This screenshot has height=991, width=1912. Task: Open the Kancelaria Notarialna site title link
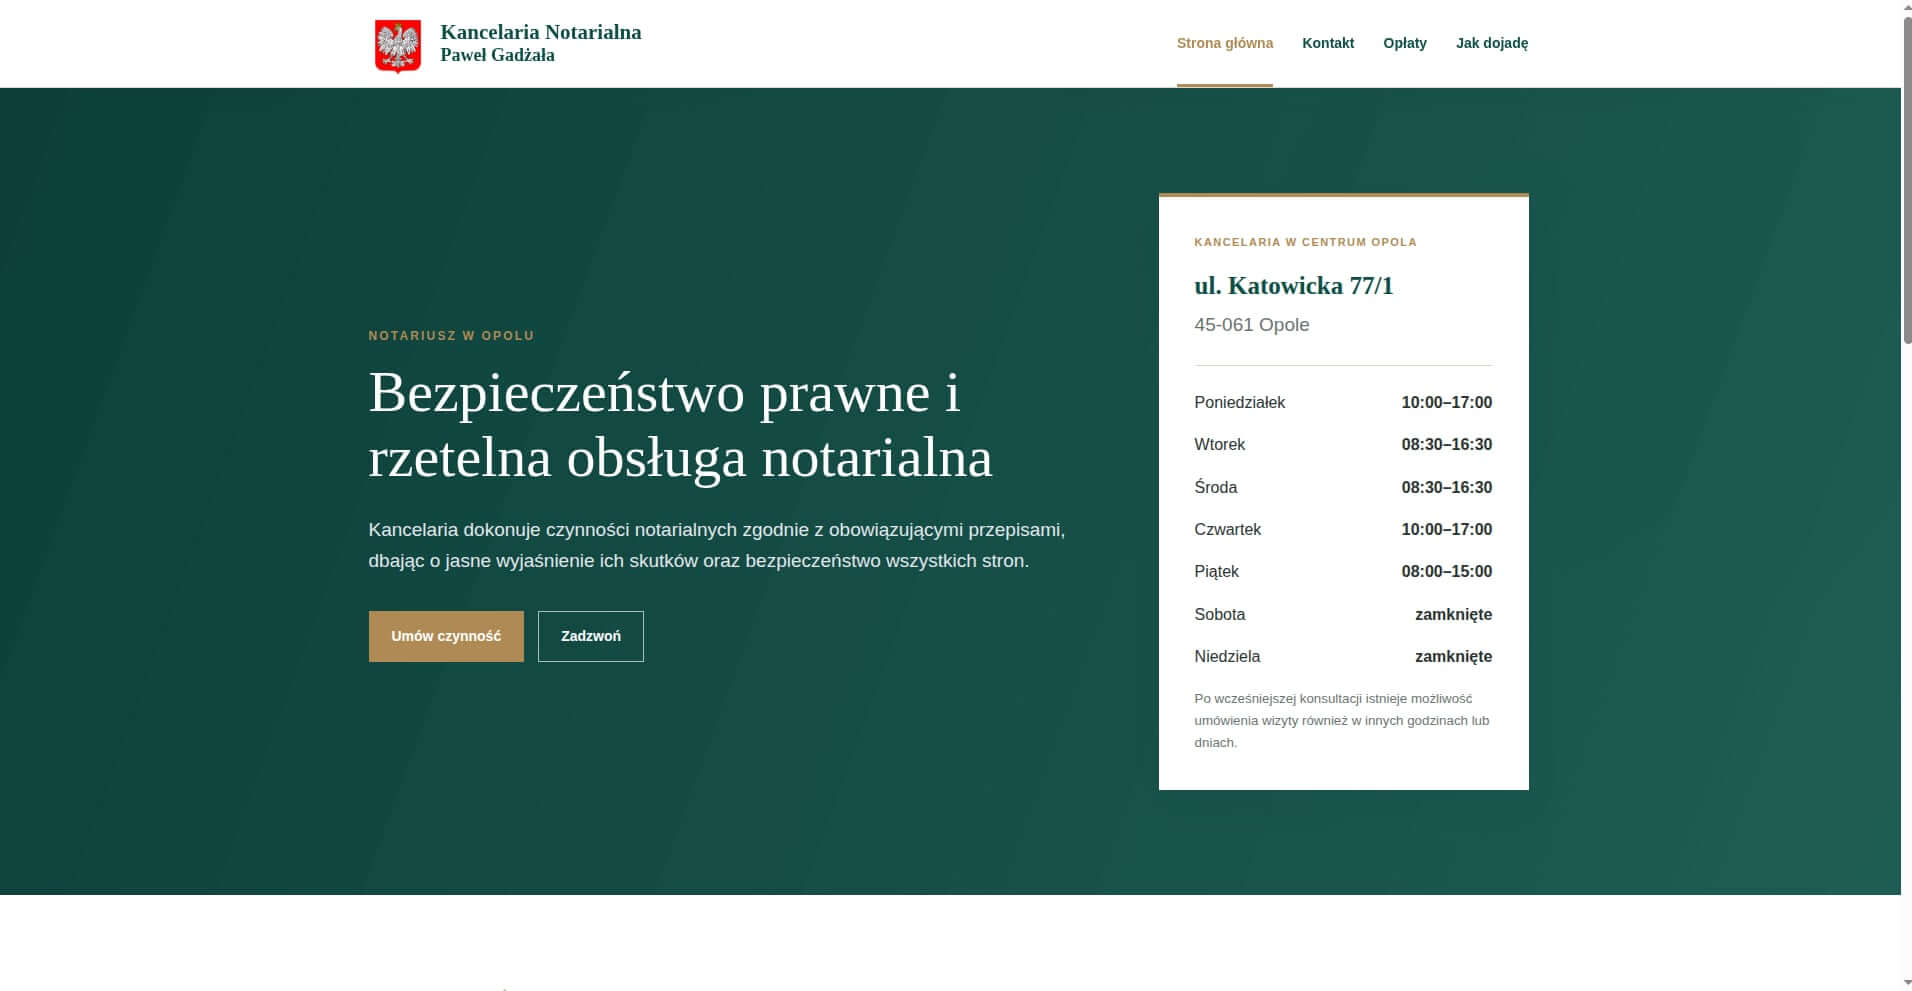pyautogui.click(x=540, y=32)
